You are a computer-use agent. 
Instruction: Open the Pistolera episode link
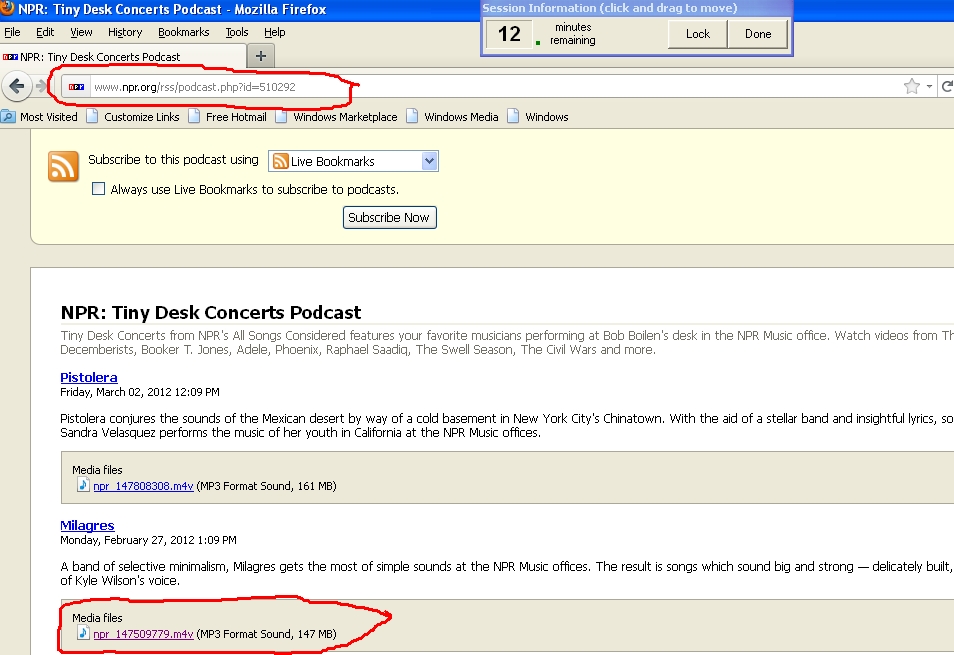(89, 378)
